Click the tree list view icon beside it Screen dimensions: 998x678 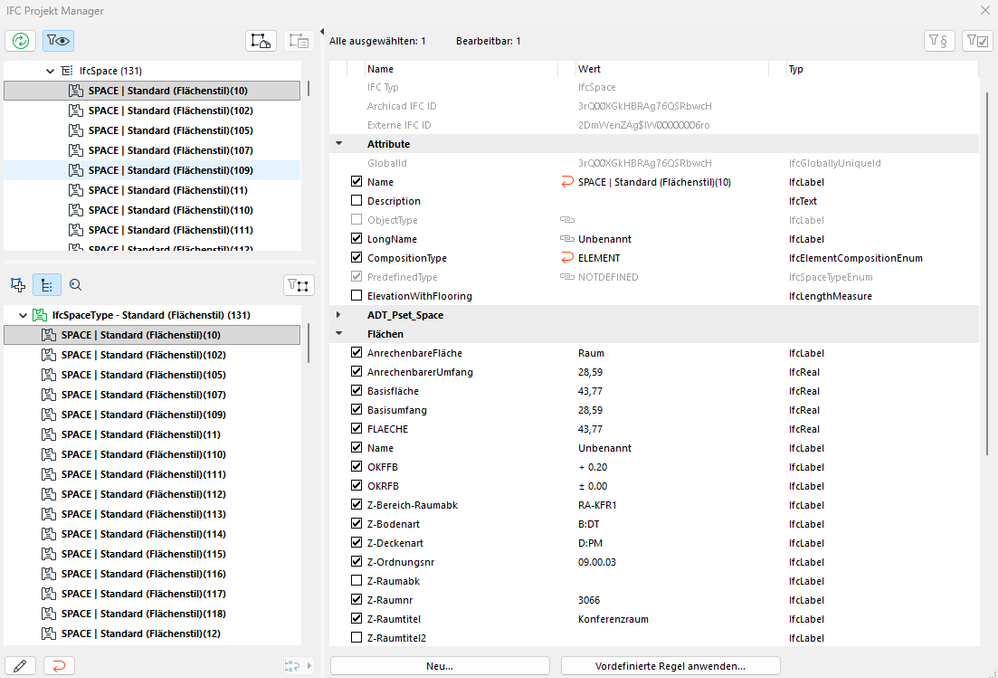pyautogui.click(x=299, y=41)
